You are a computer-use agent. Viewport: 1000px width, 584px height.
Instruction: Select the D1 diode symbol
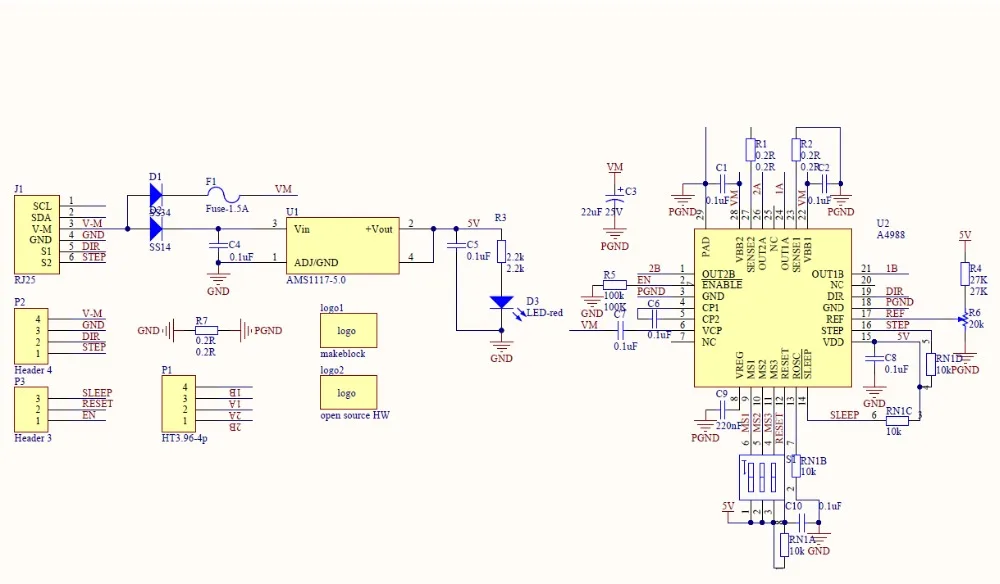click(156, 195)
